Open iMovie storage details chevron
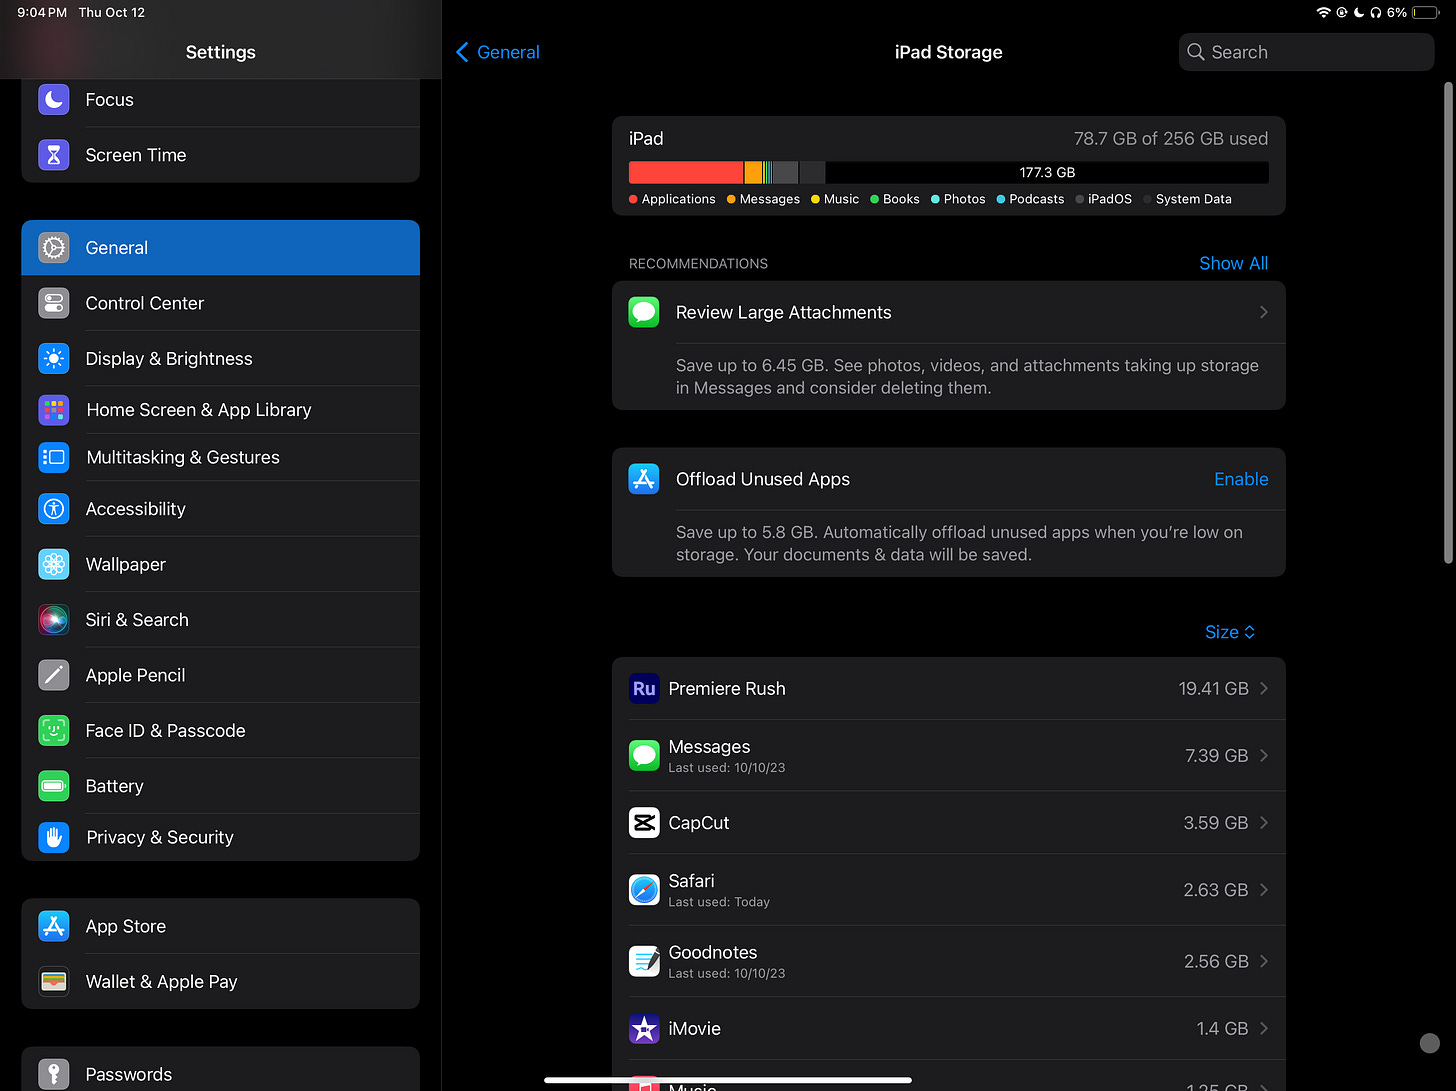 (1264, 1028)
